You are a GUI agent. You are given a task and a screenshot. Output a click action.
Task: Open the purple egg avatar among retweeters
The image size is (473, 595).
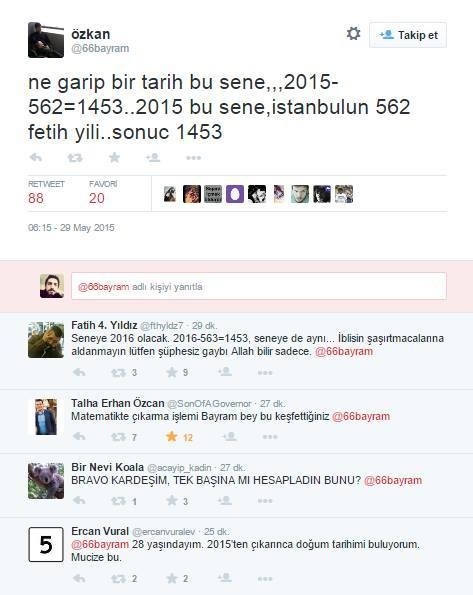point(235,194)
